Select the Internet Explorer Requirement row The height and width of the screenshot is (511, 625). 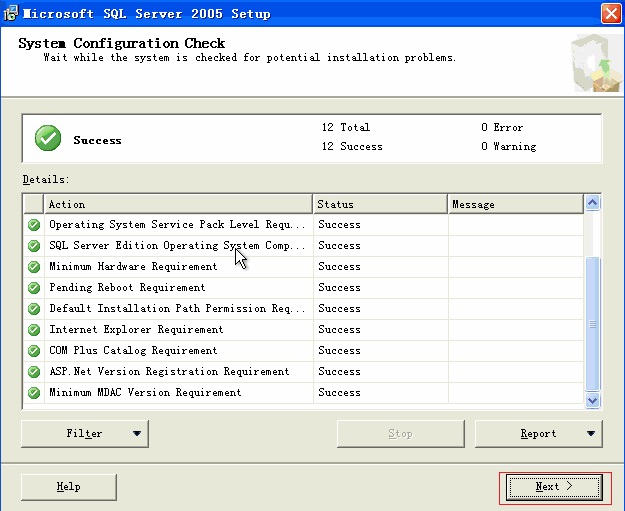tap(303, 330)
